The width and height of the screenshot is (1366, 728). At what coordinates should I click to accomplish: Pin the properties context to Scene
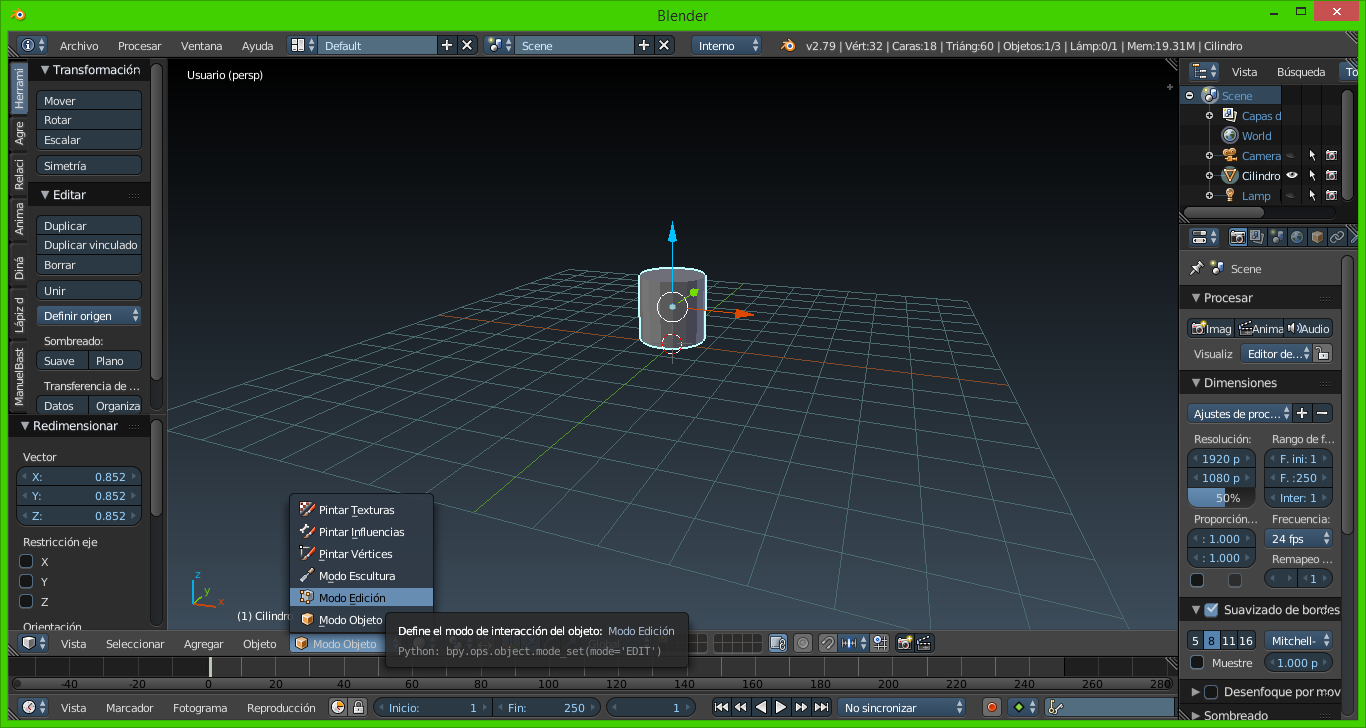point(1196,269)
